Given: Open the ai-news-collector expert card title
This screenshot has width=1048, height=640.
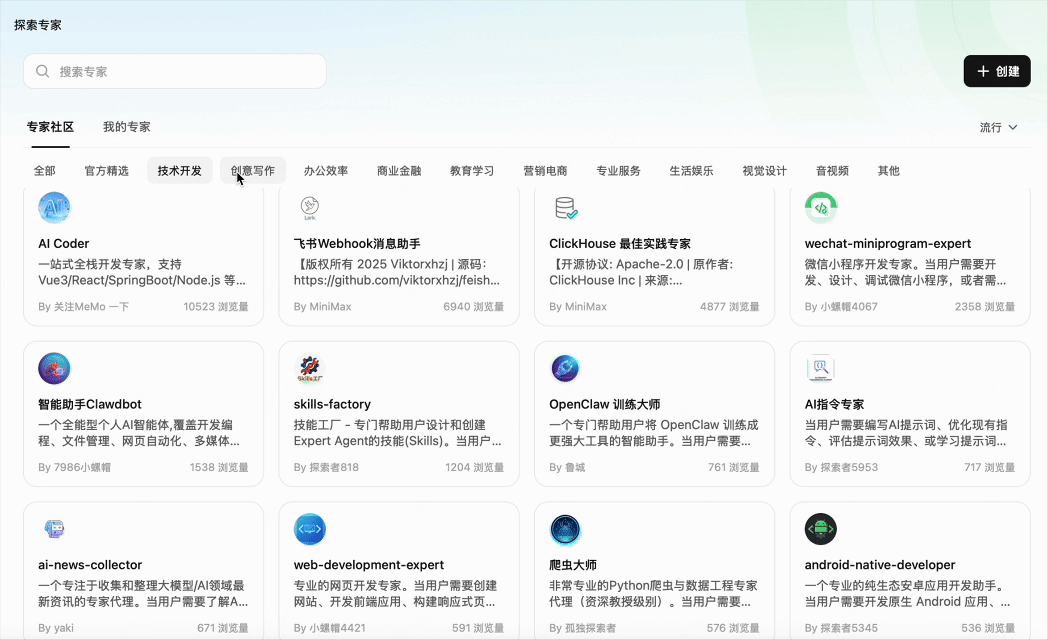Looking at the screenshot, I should [x=90, y=565].
